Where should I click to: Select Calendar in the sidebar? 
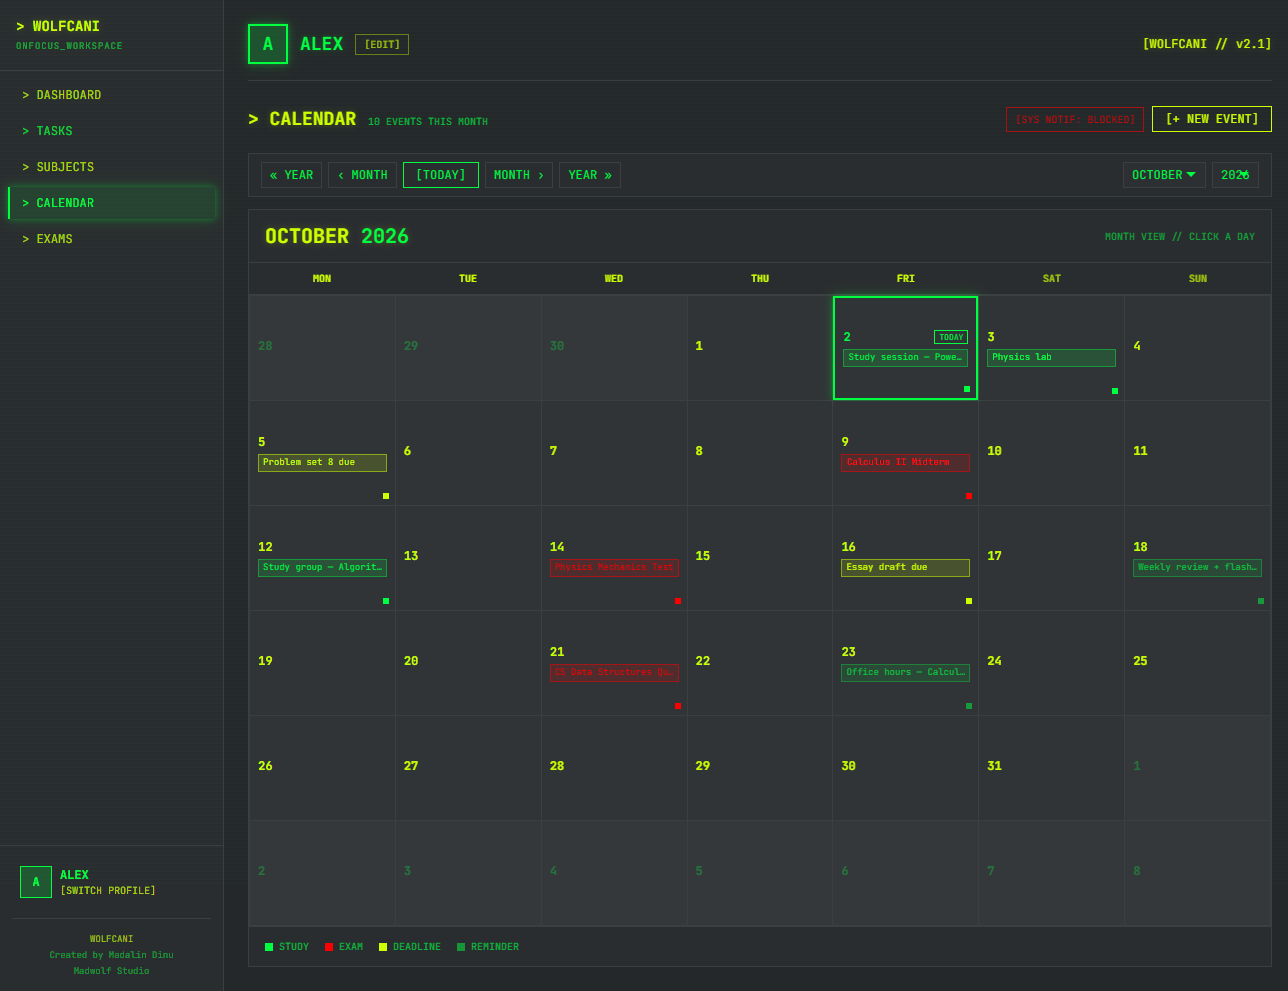112,203
